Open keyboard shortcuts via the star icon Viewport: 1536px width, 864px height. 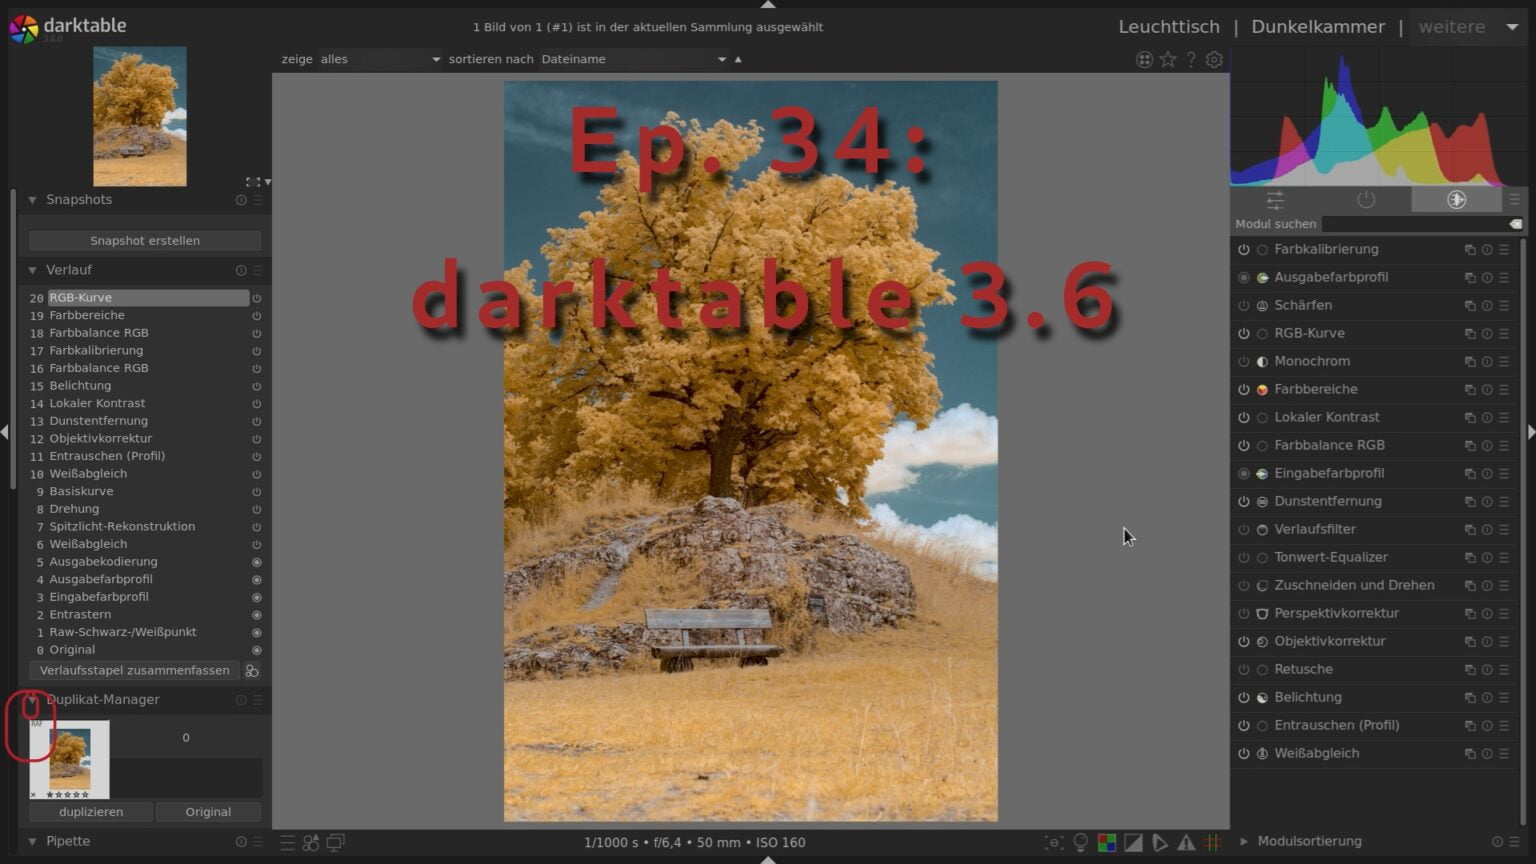coord(1168,59)
